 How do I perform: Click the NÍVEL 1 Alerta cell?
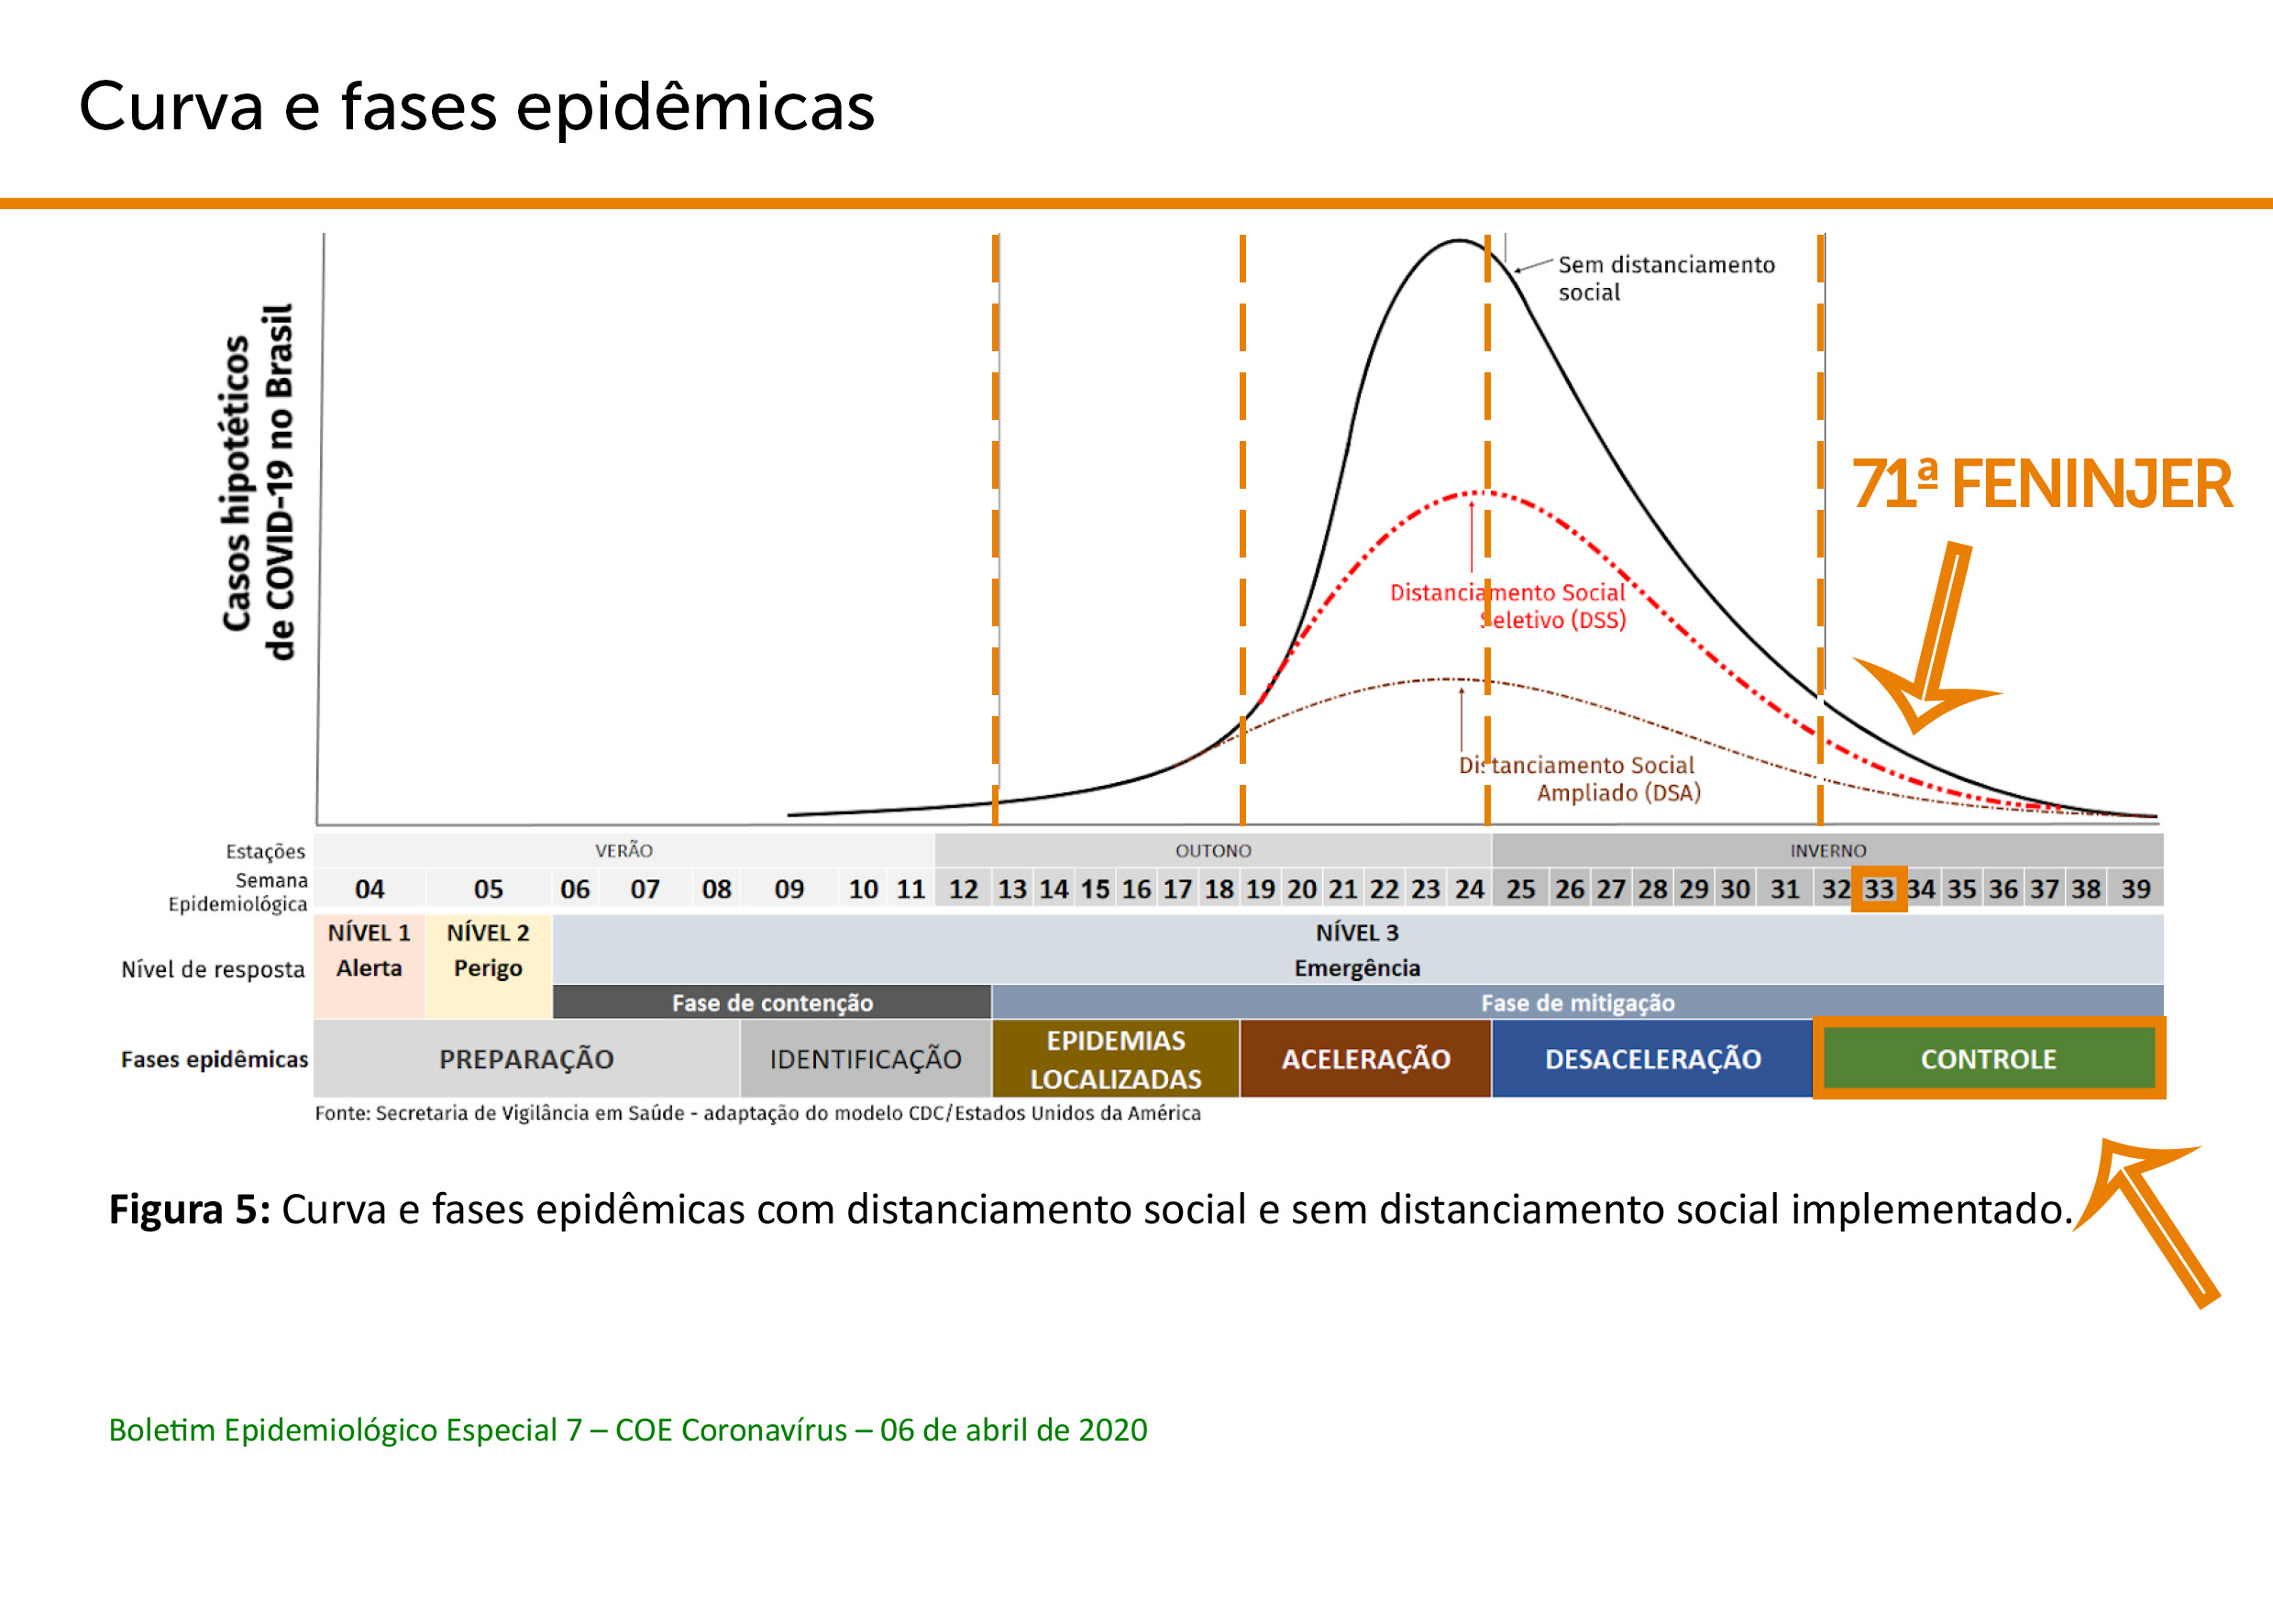[x=369, y=950]
